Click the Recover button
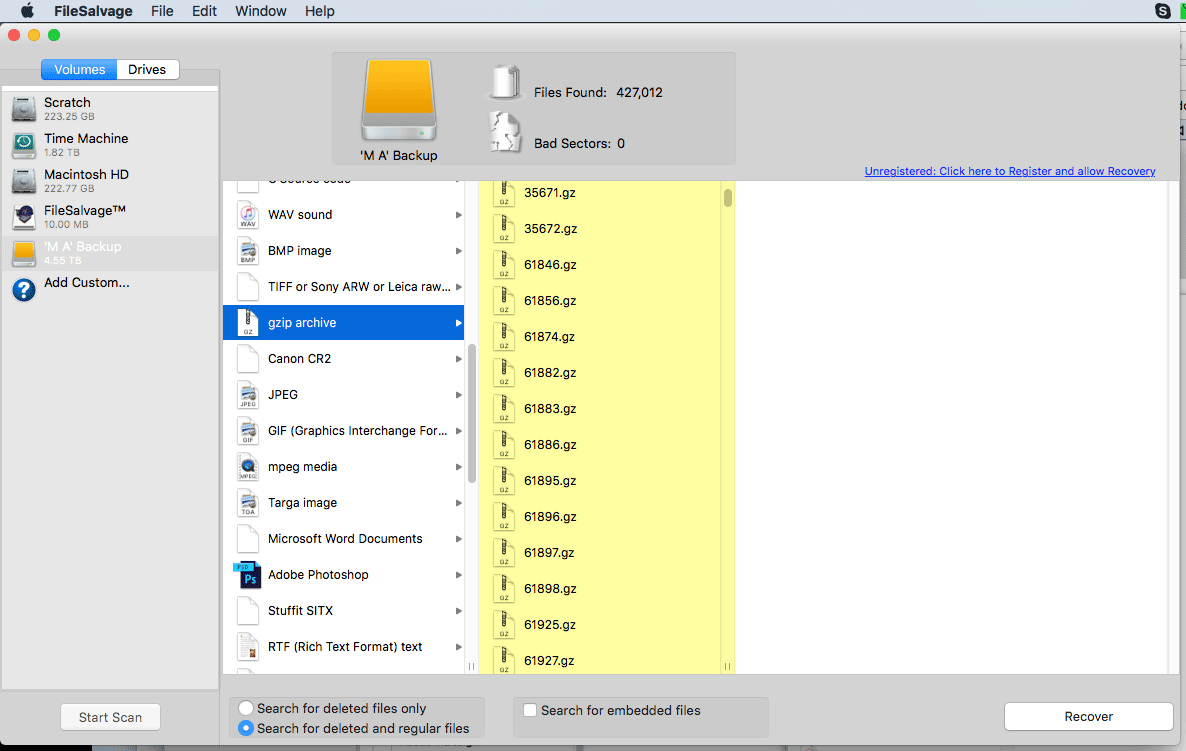This screenshot has width=1186, height=751. pyautogui.click(x=1088, y=716)
